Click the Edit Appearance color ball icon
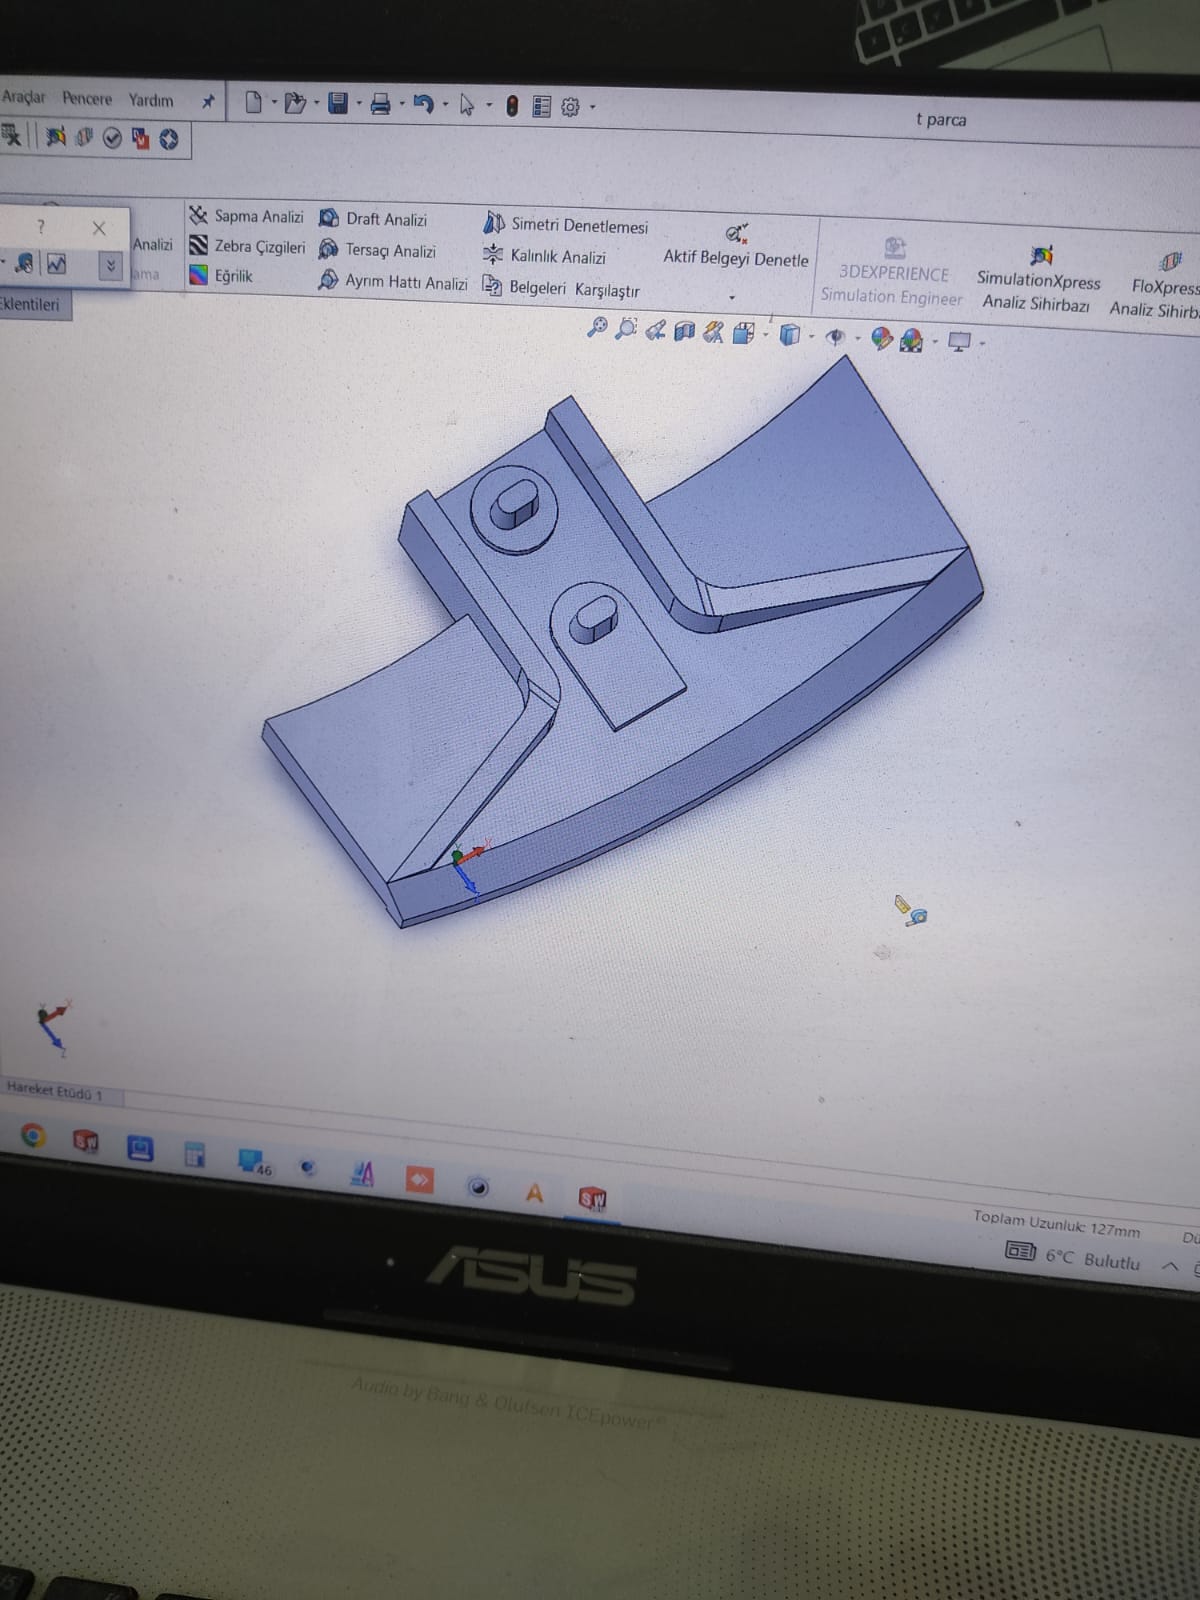 pyautogui.click(x=881, y=338)
